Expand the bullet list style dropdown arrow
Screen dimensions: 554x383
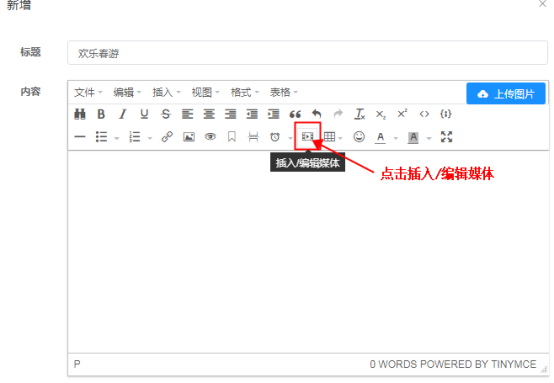coord(117,139)
